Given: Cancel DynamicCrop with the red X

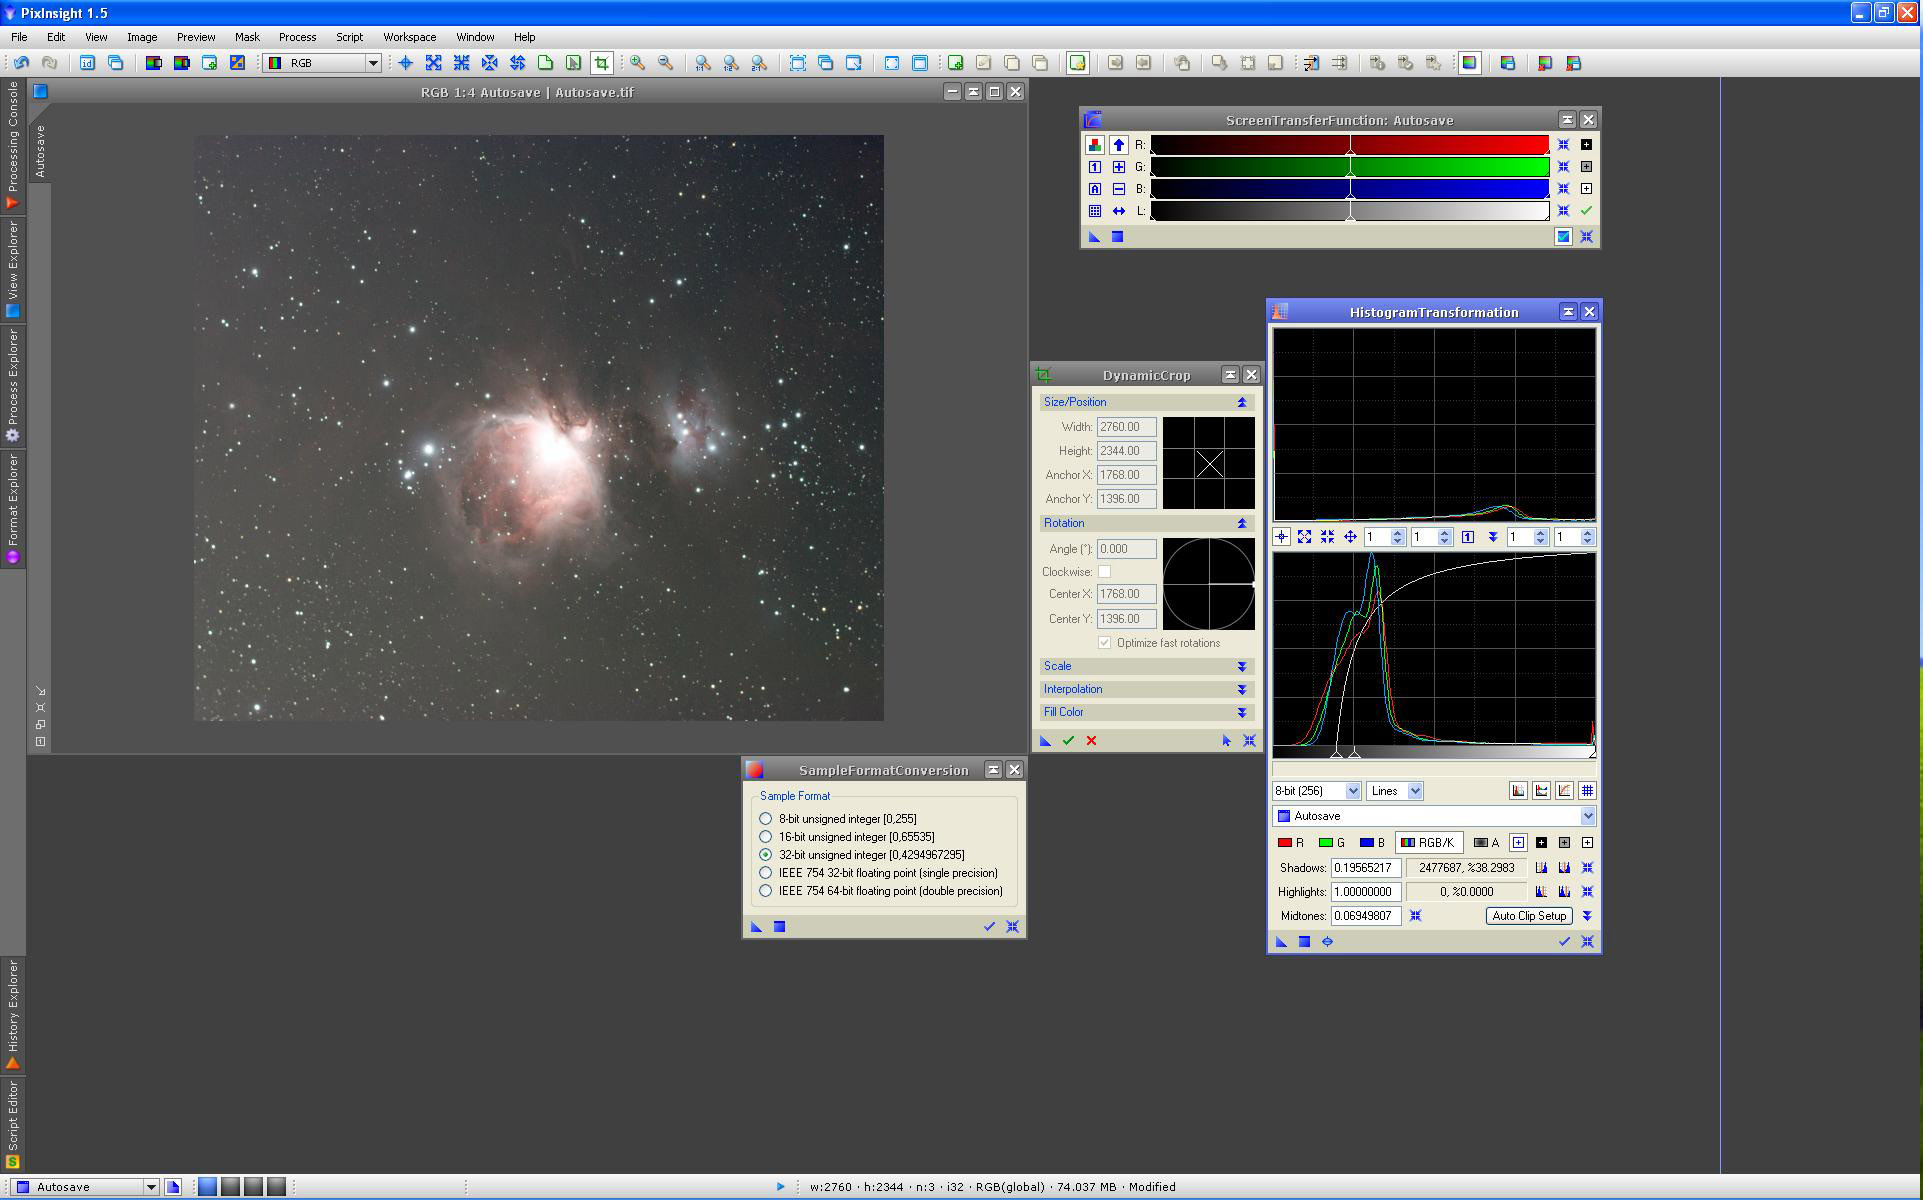Looking at the screenshot, I should click(1091, 741).
